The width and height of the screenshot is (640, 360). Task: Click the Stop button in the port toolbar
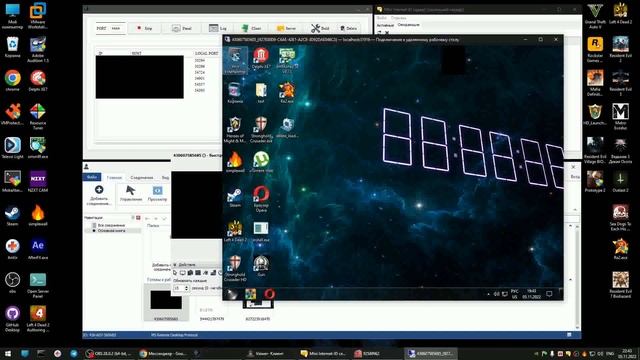(x=144, y=28)
